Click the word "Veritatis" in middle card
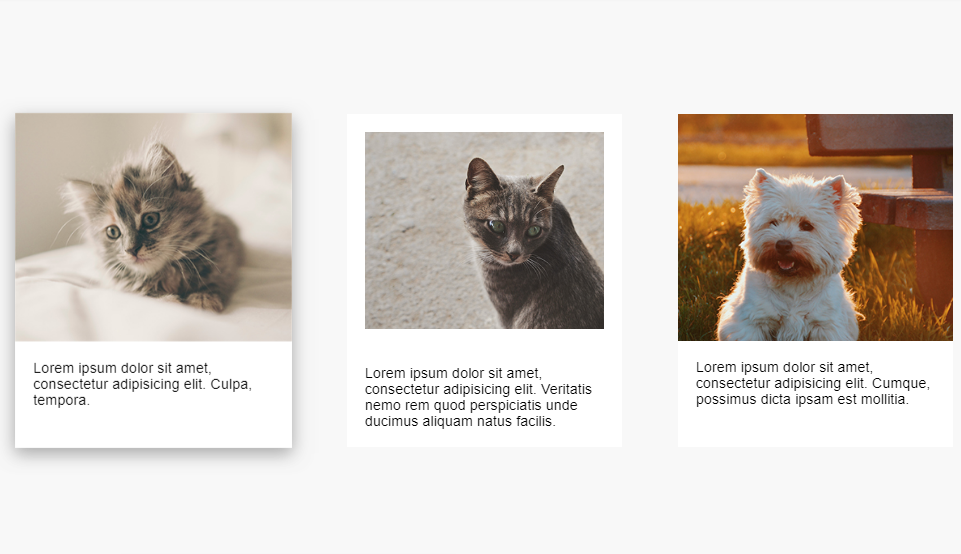 pos(567,389)
